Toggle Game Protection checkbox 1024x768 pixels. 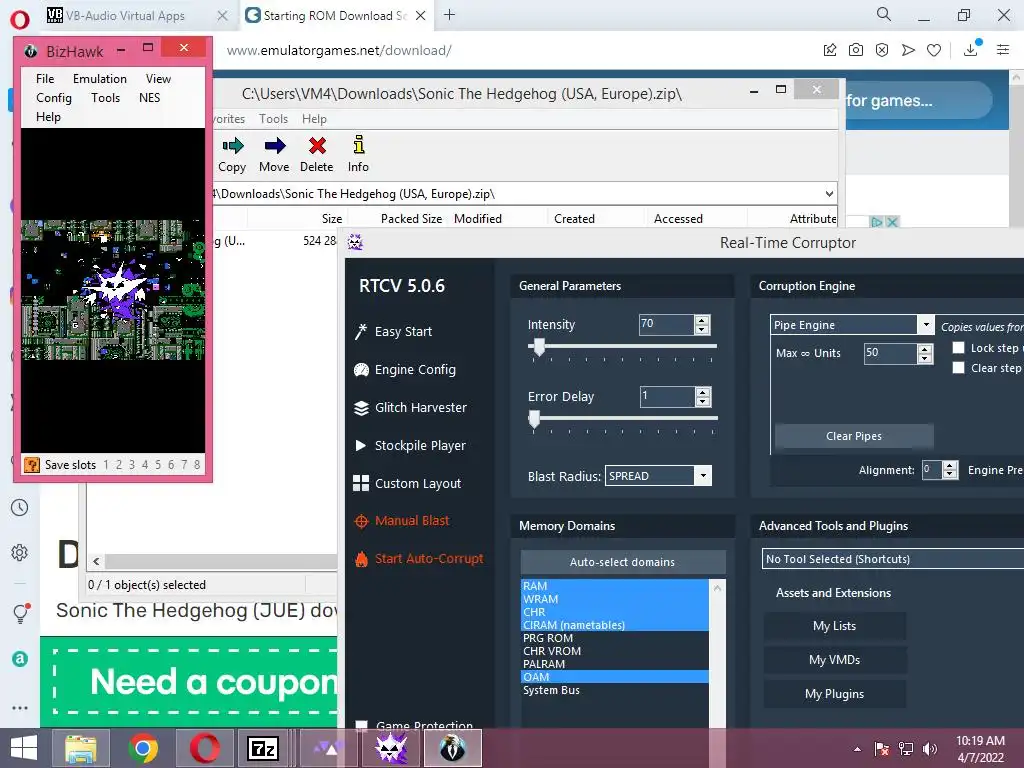pyautogui.click(x=361, y=725)
